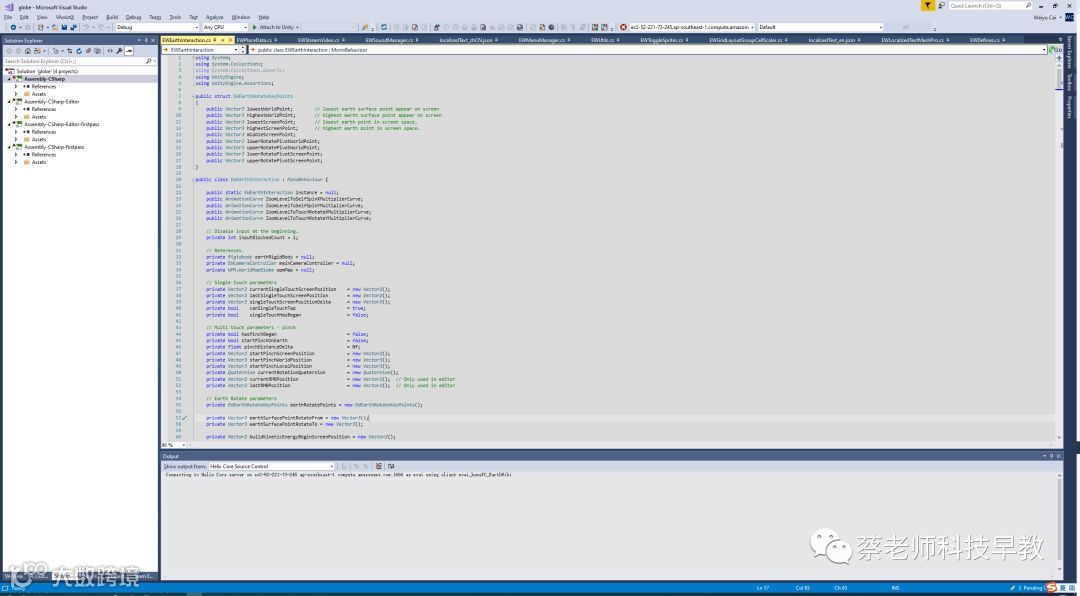The image size is (1080, 596).
Task: Open the File menu
Action: 8,17
